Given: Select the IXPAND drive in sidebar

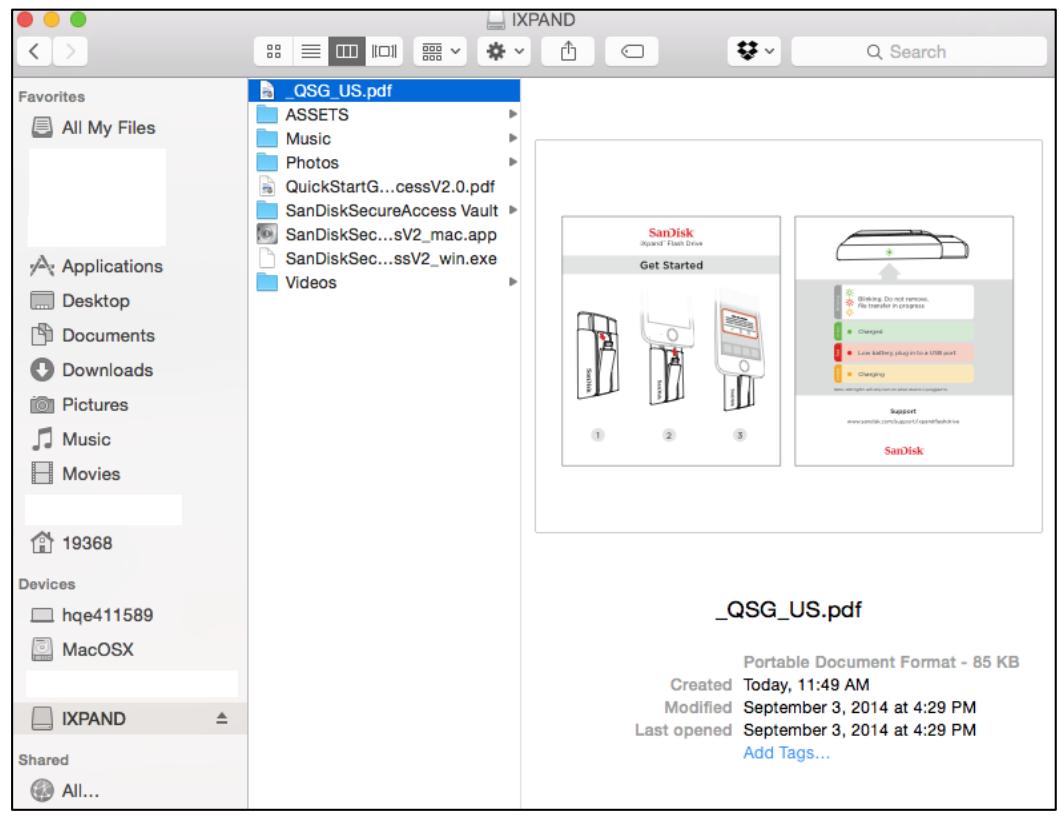Looking at the screenshot, I should [x=130, y=718].
